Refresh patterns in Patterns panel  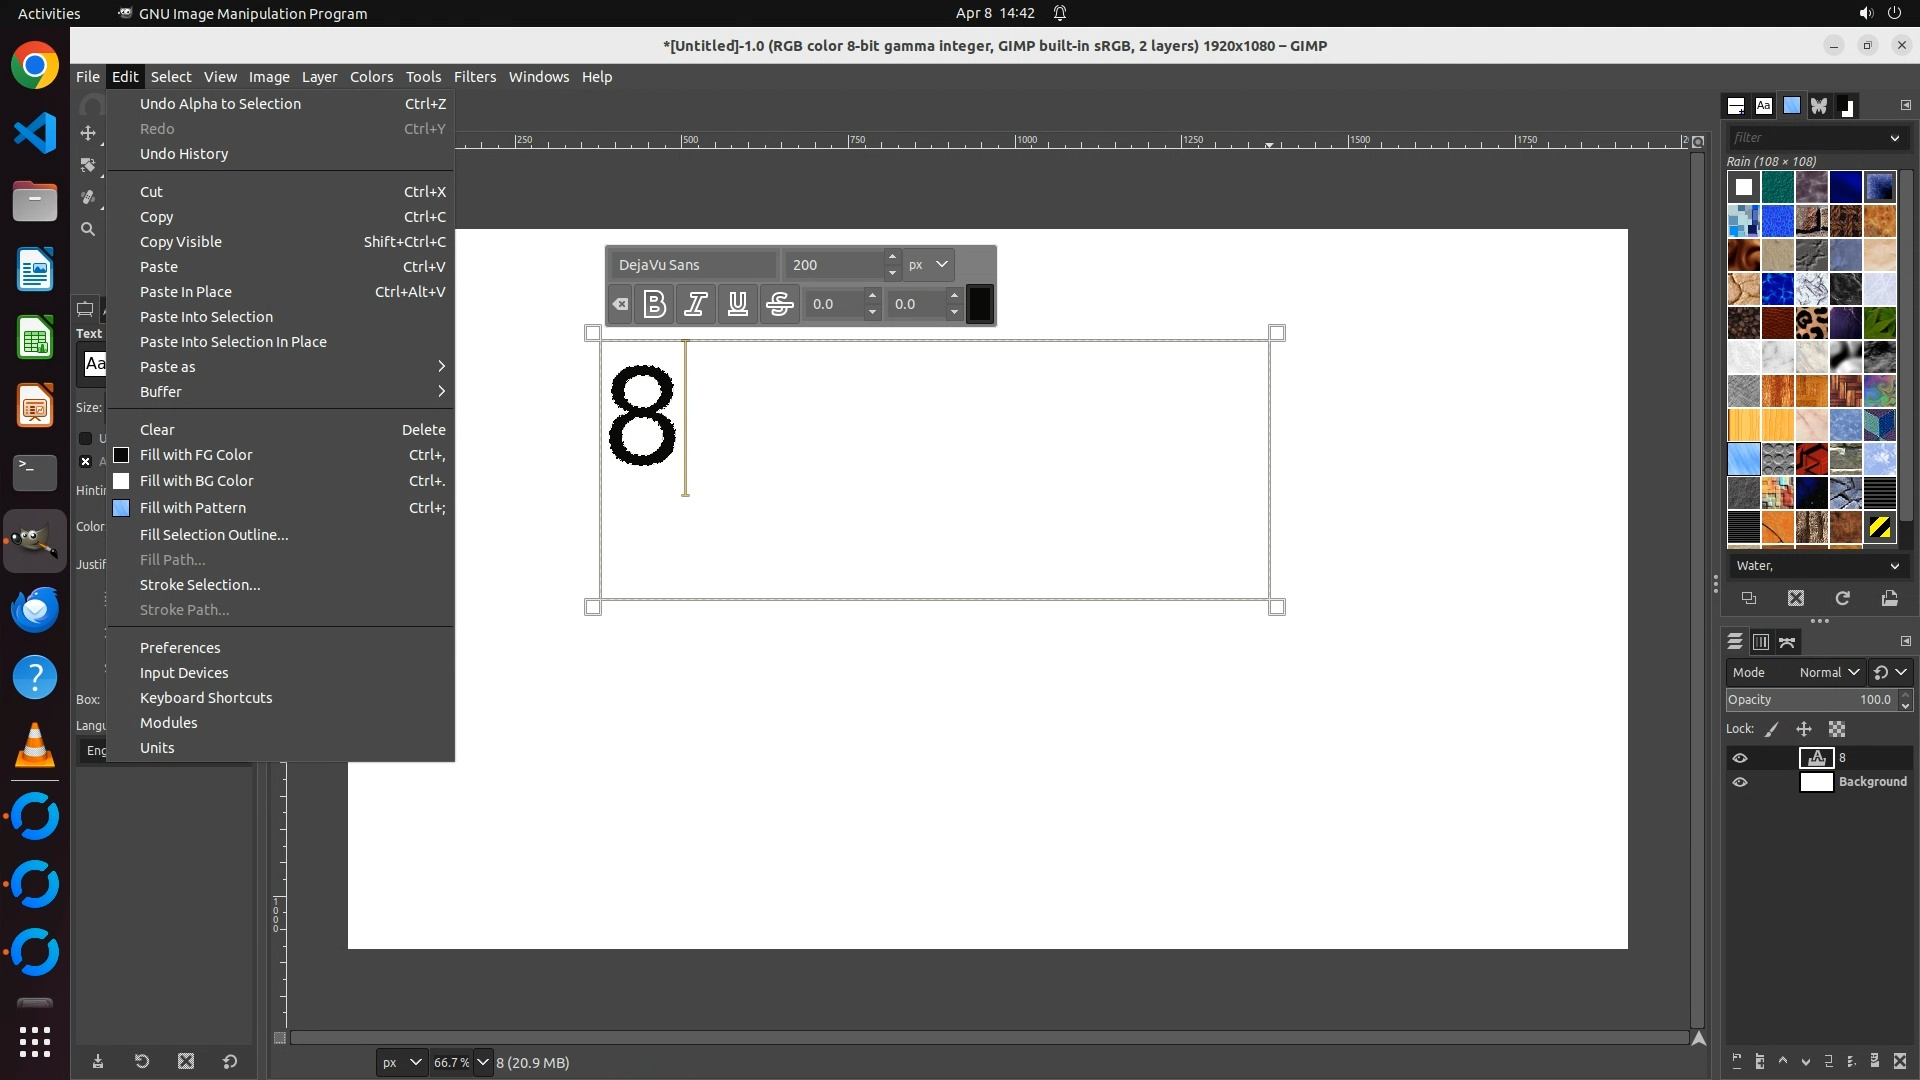(1842, 598)
